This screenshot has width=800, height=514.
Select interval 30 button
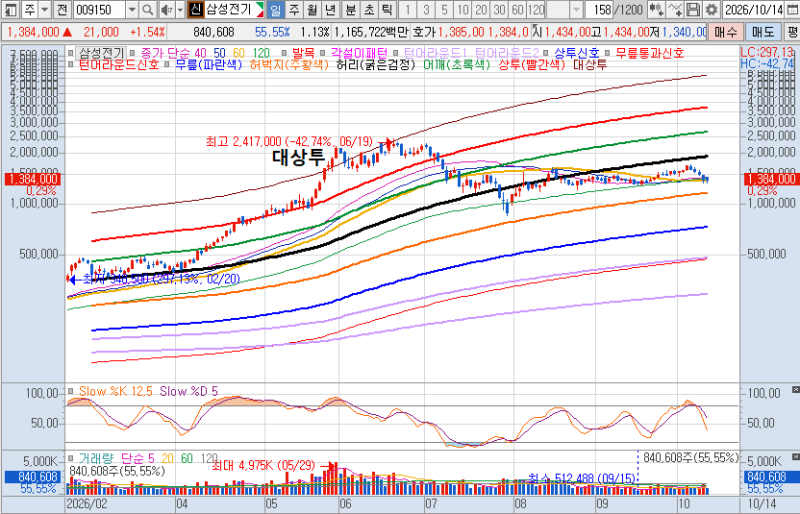(x=499, y=9)
